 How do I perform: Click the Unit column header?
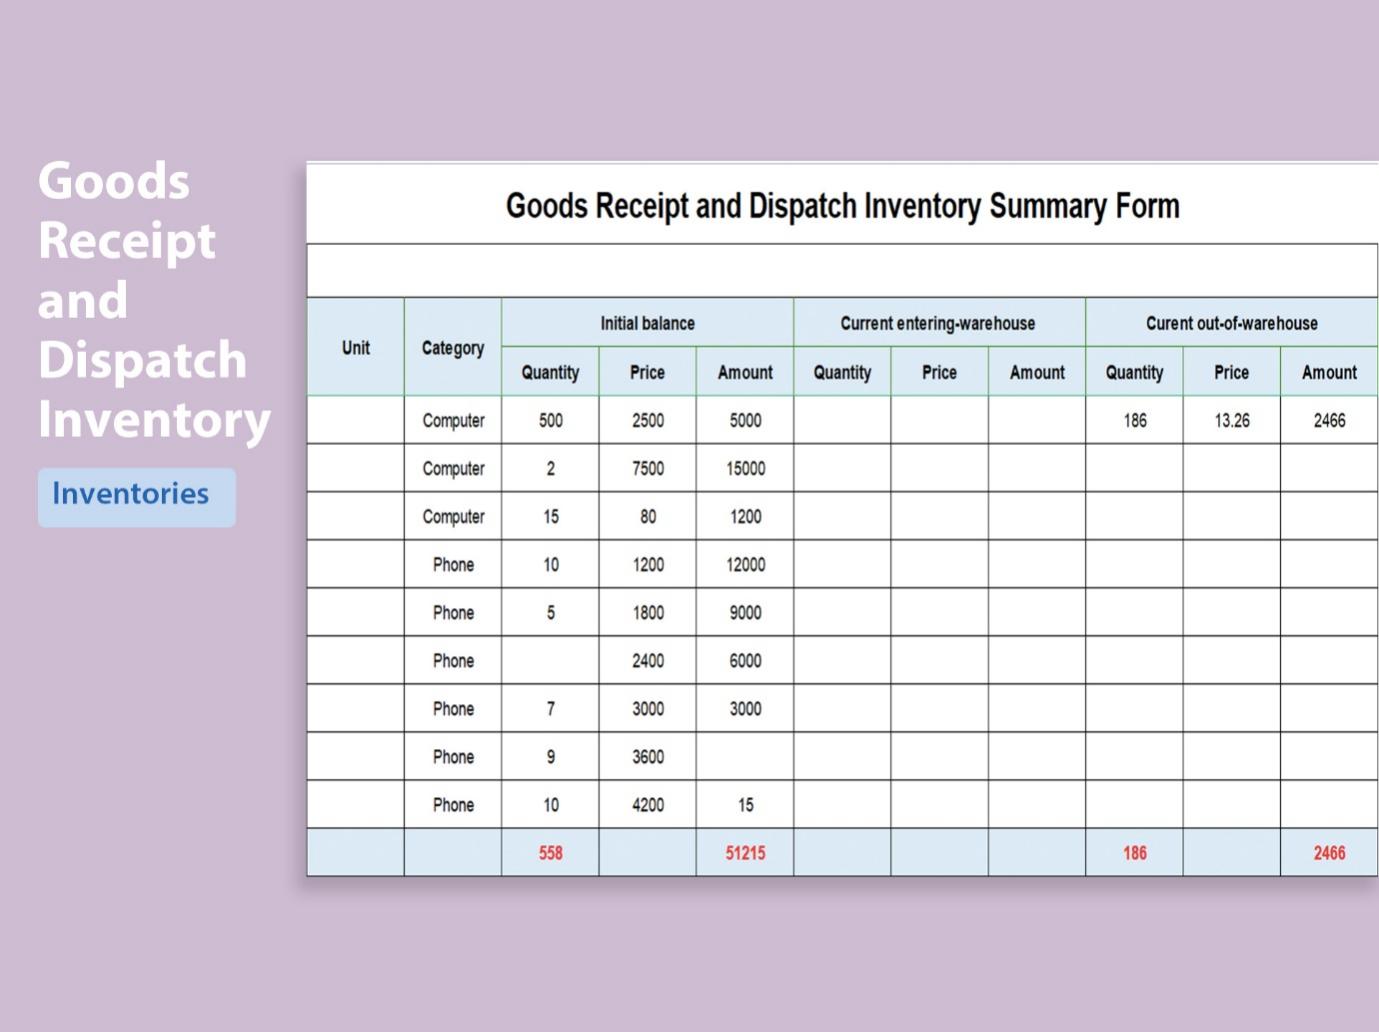click(354, 347)
